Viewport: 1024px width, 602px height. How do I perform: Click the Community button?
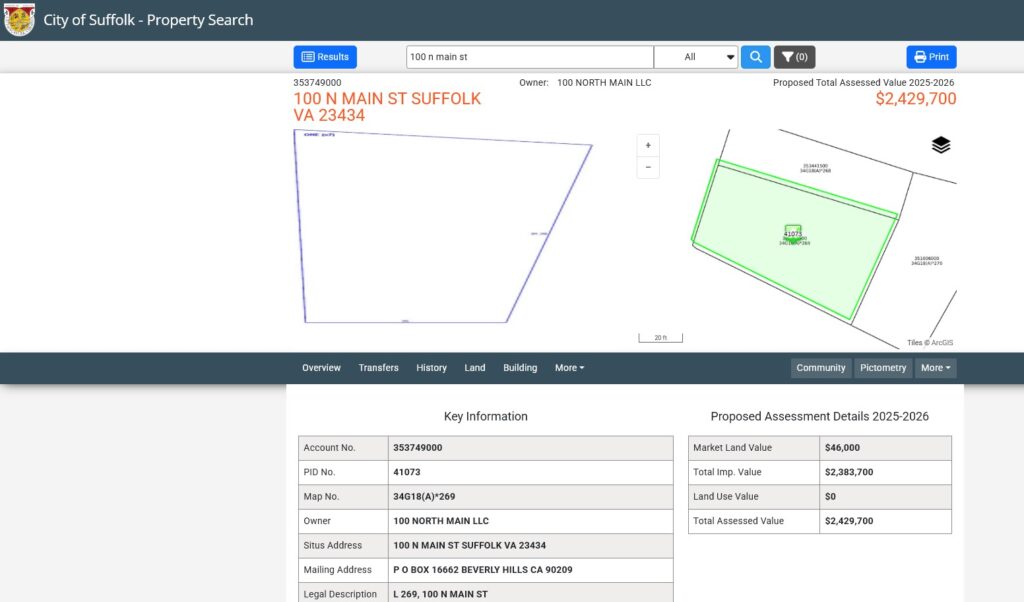coord(821,368)
